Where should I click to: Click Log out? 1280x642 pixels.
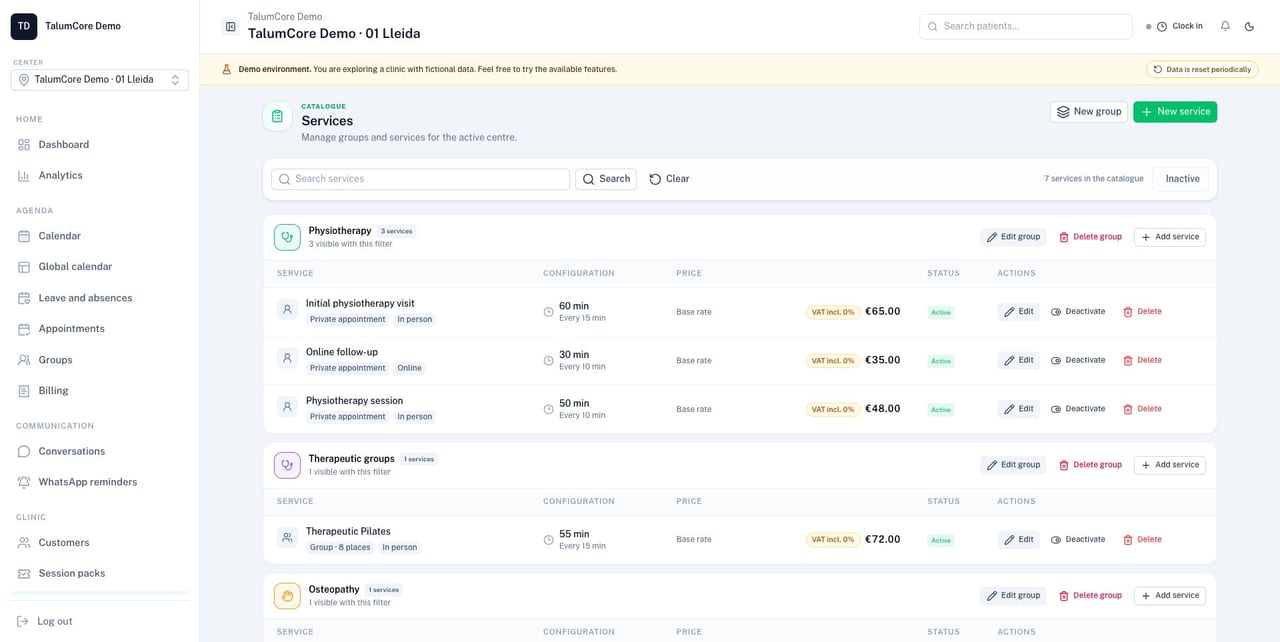(45, 621)
